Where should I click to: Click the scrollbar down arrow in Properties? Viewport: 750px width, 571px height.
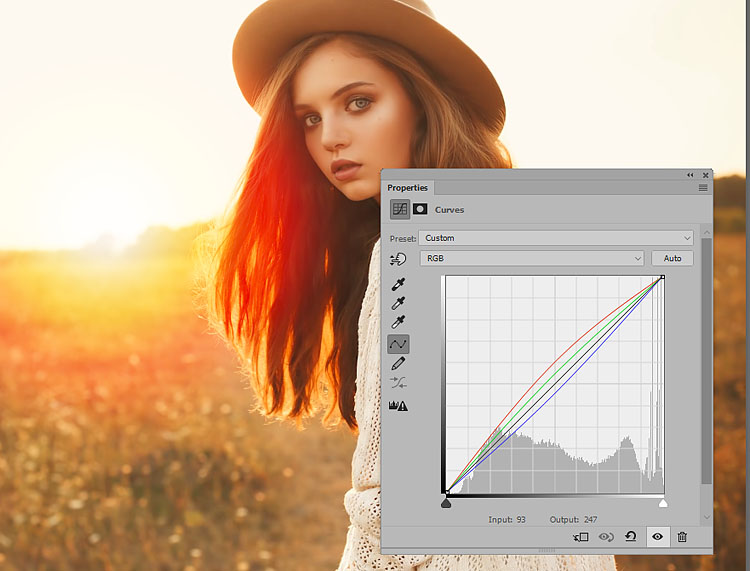point(706,517)
